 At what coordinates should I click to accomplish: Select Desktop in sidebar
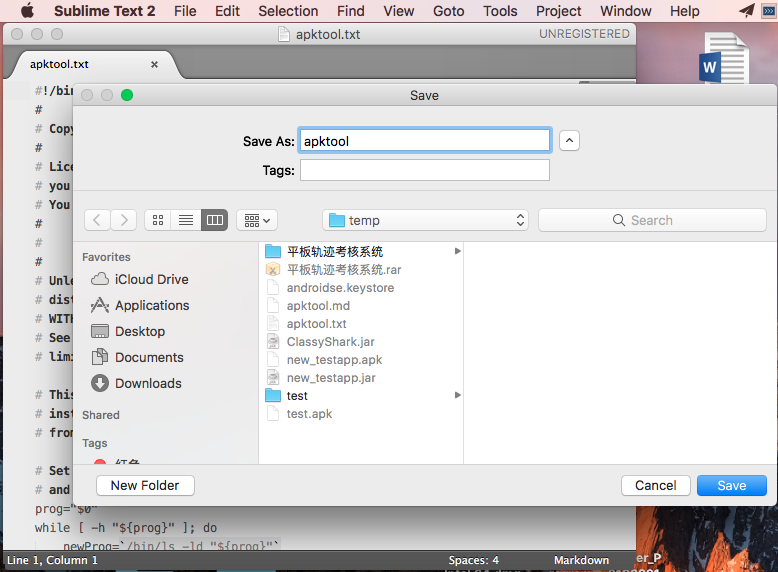140,331
